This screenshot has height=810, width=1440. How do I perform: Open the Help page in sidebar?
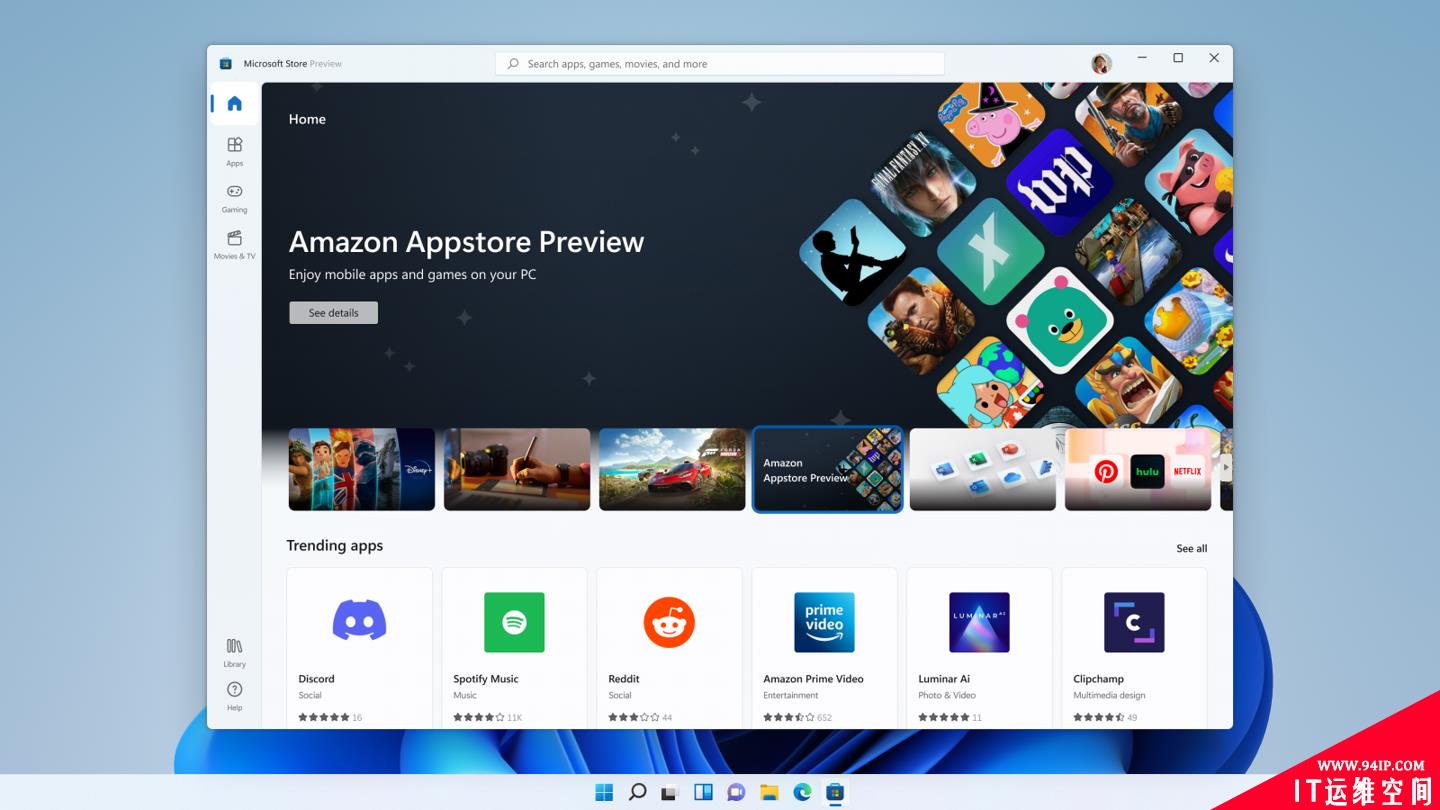tap(234, 695)
